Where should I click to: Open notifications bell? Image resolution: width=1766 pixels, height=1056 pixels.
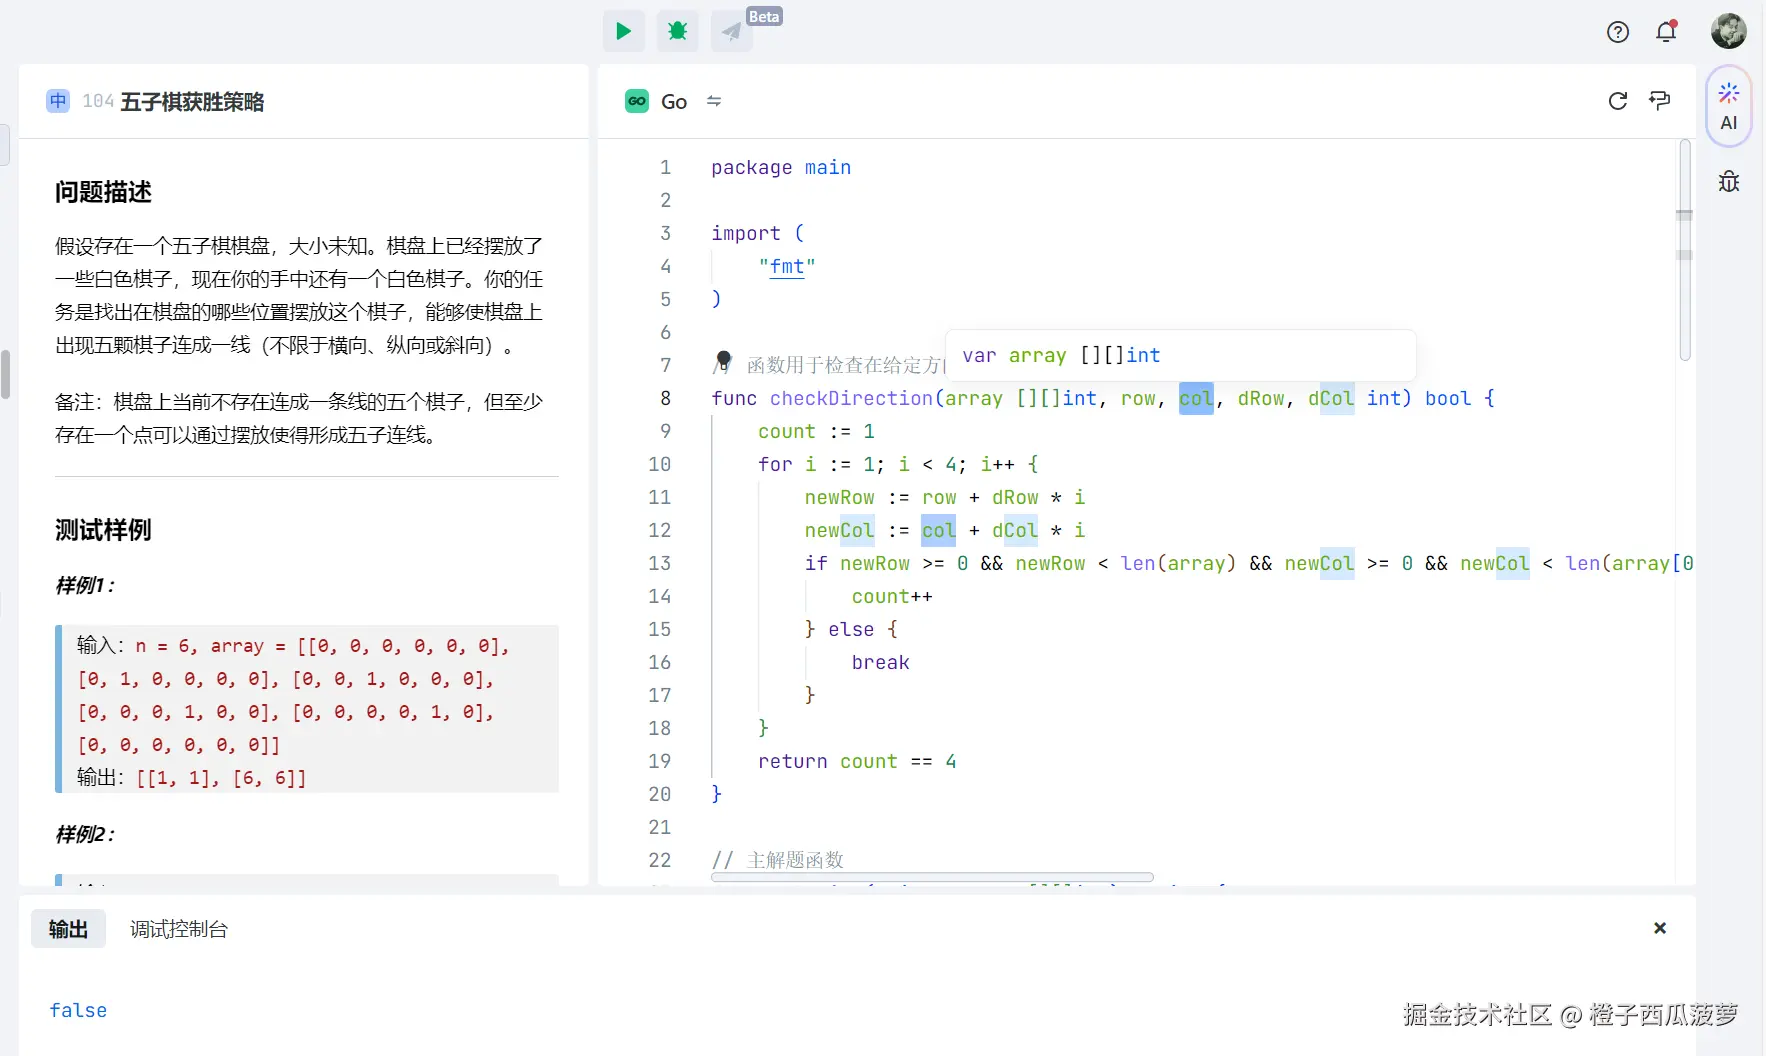pyautogui.click(x=1666, y=32)
